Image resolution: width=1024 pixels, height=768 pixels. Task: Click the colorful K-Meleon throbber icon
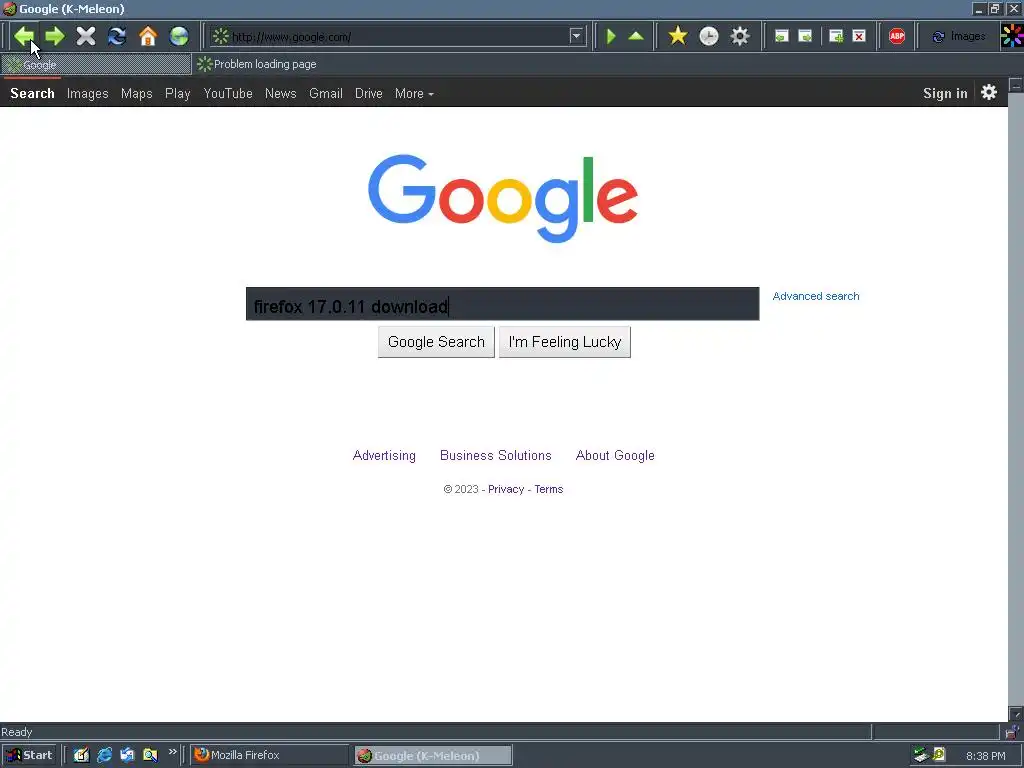[x=1012, y=36]
